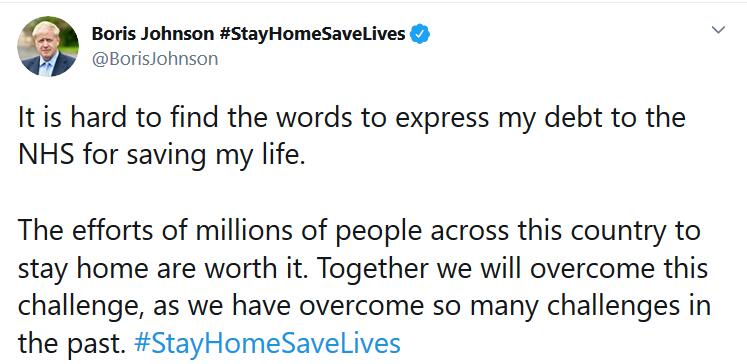Click the line starting "The efforts of millions"
Viewport: 747px width, 364px height.
coord(359,232)
